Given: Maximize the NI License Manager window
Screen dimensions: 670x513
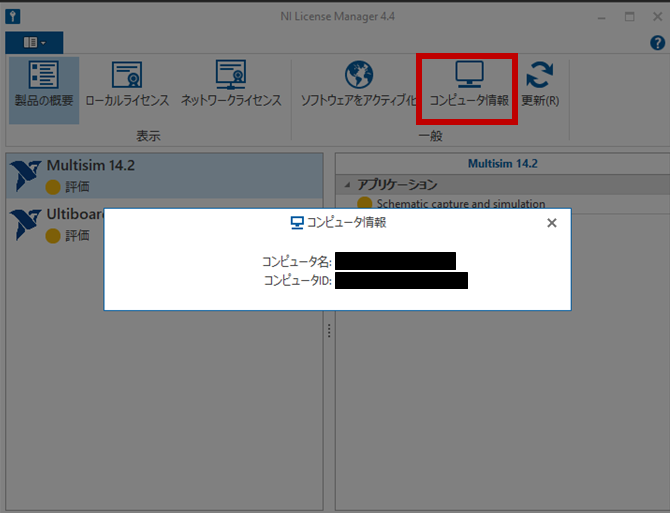Looking at the screenshot, I should coord(630,16).
